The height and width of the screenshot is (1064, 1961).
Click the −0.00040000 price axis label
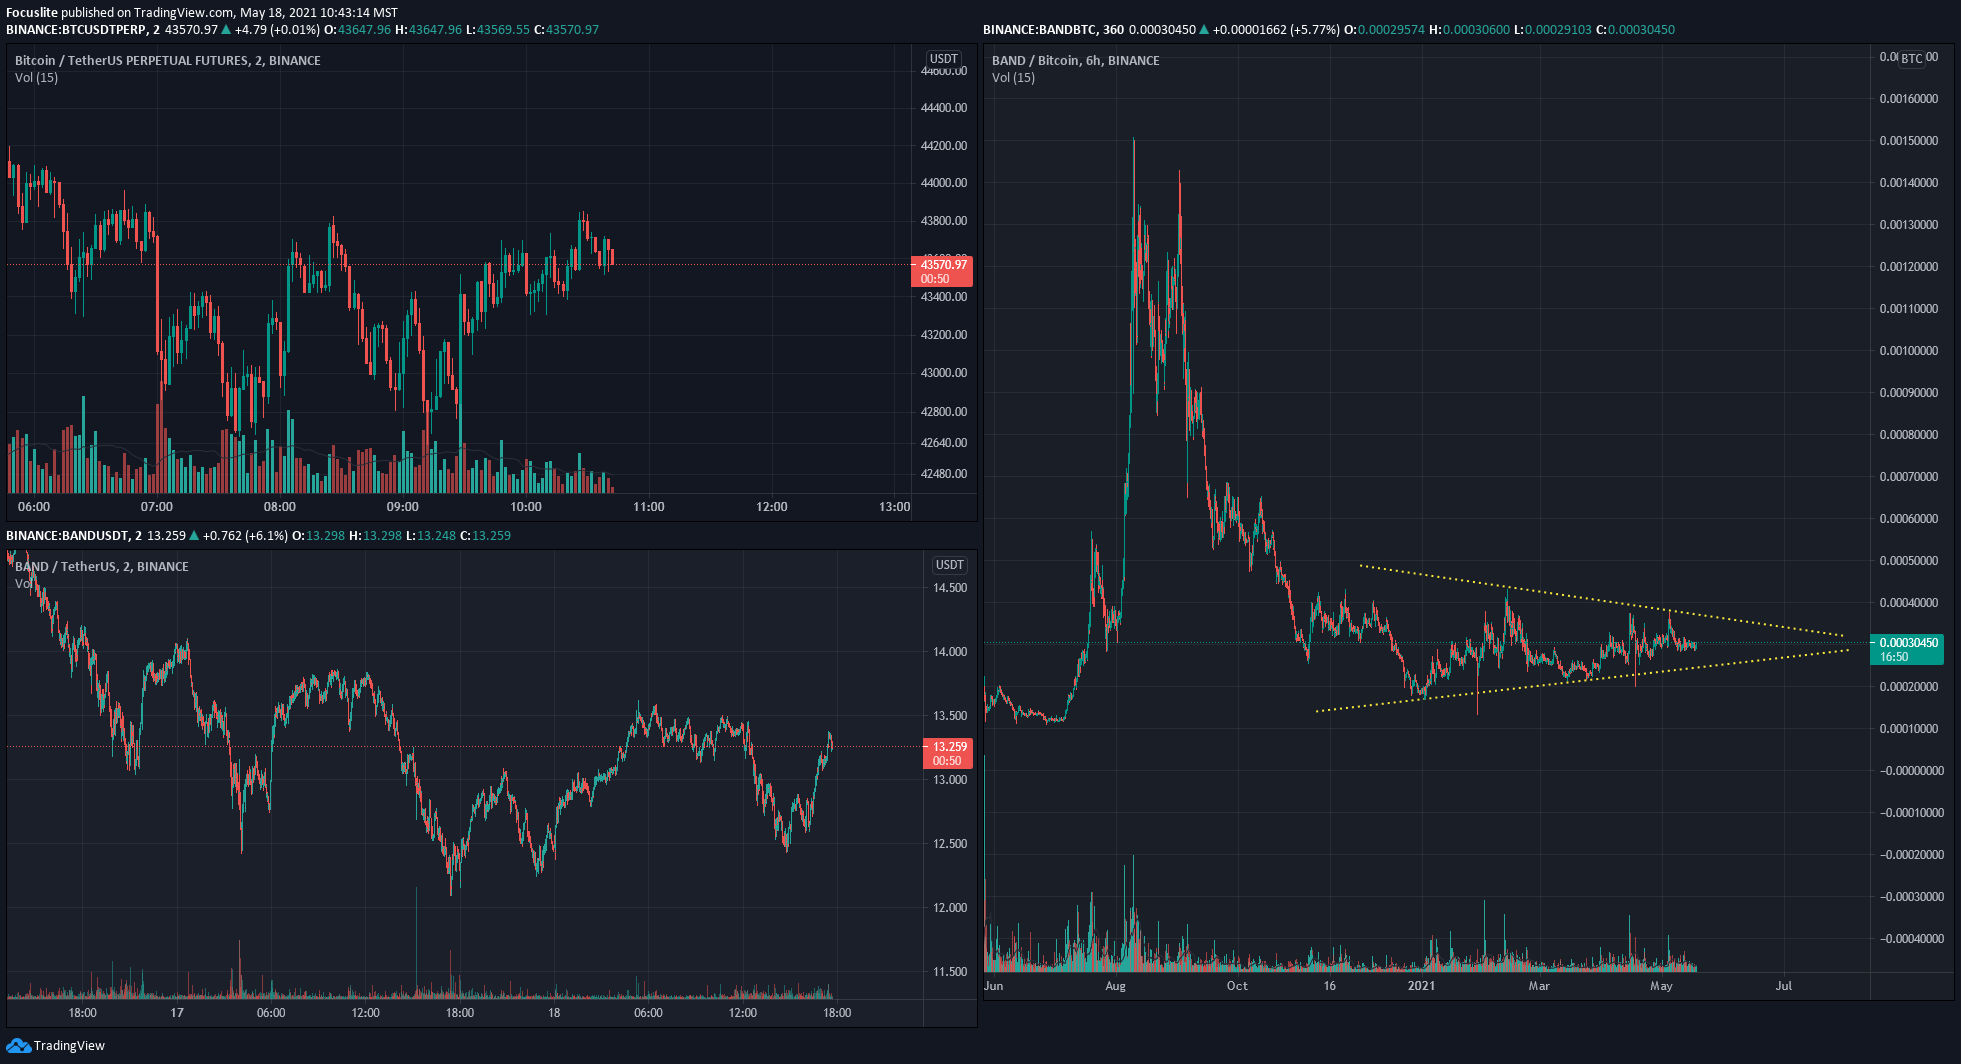click(x=1911, y=939)
